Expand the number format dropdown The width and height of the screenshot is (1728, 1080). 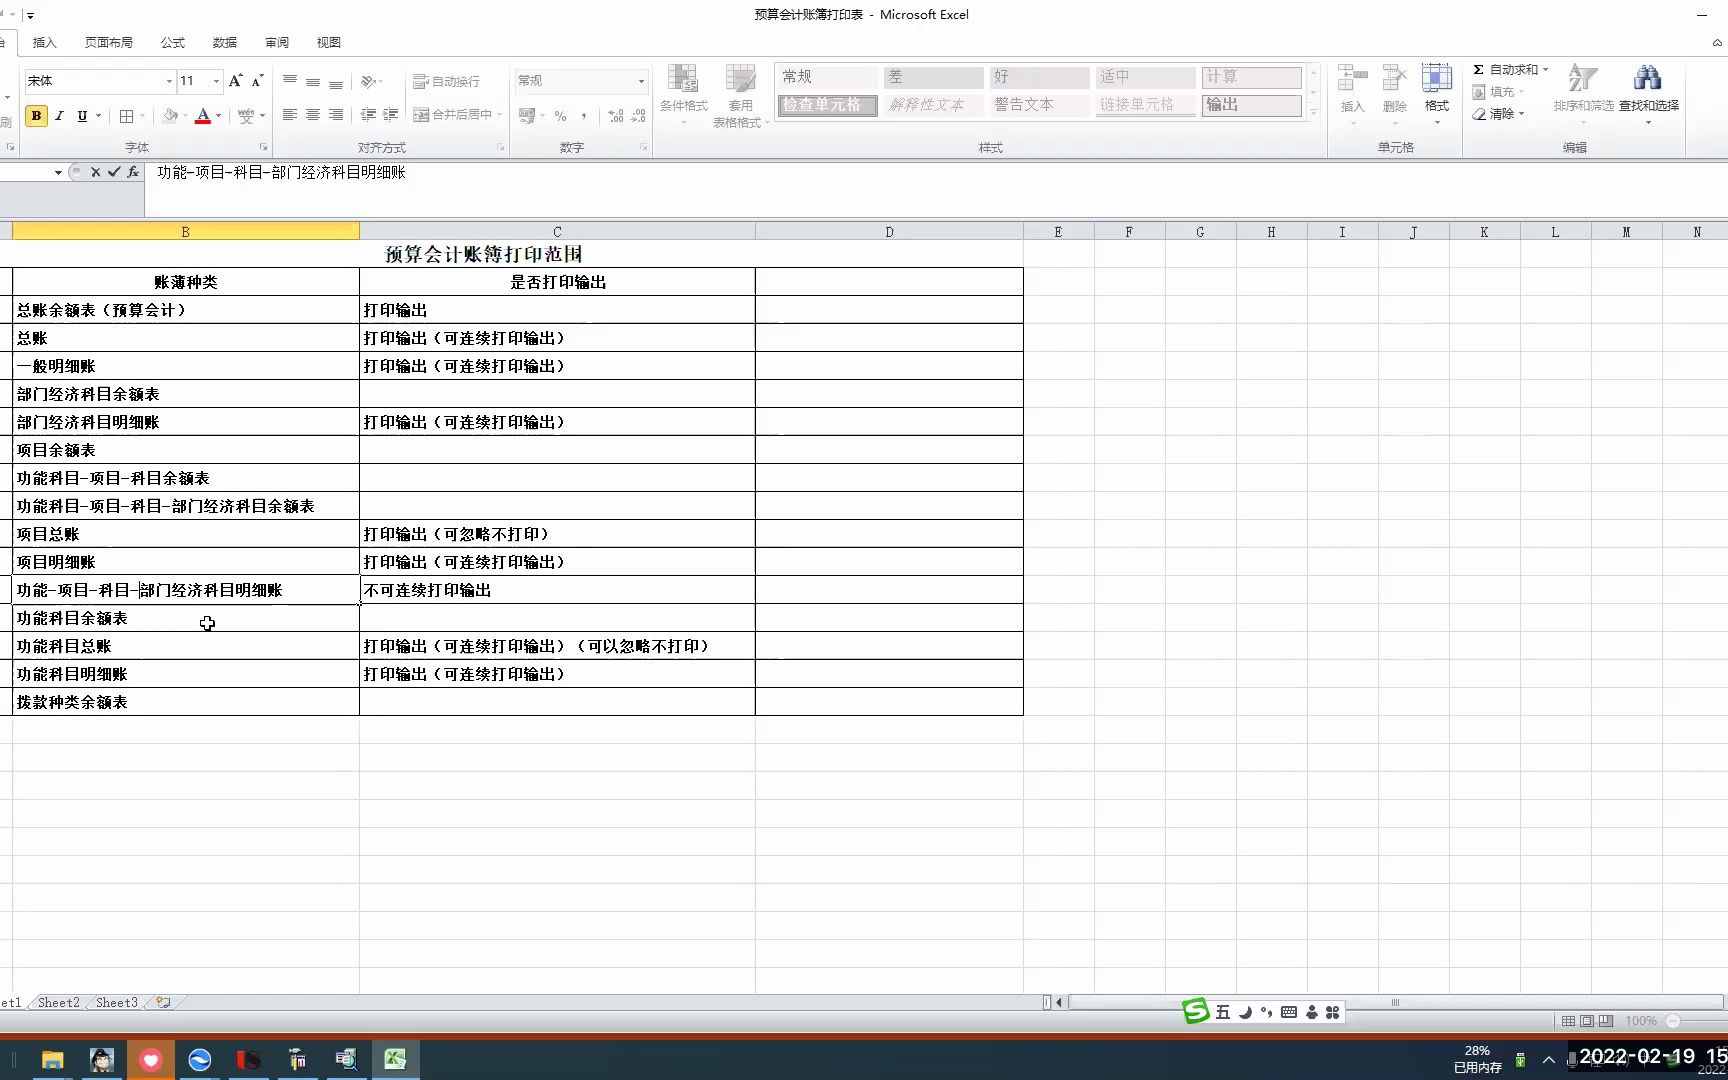click(x=640, y=80)
